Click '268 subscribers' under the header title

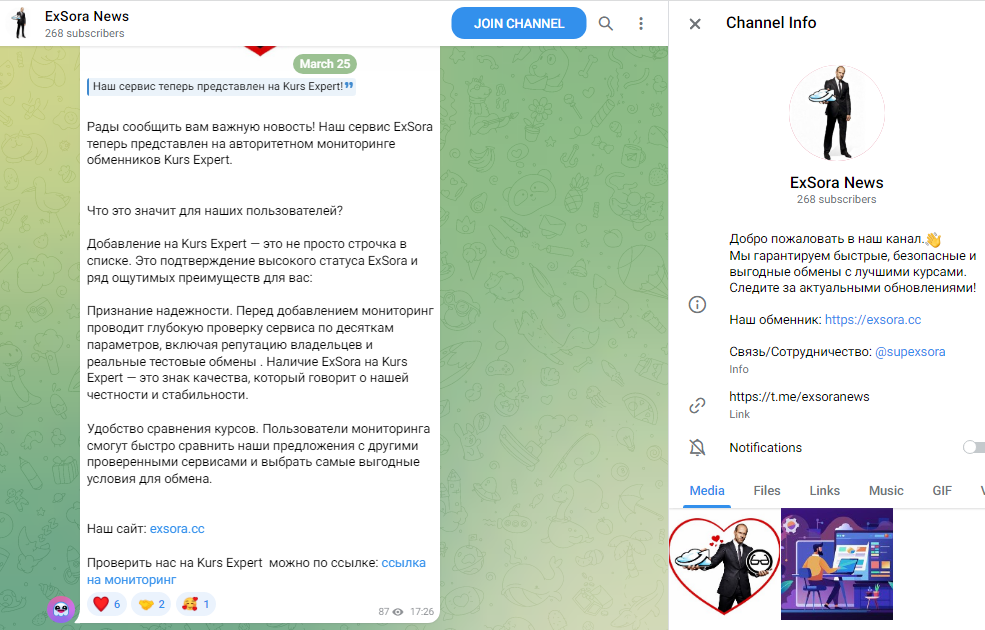(85, 33)
